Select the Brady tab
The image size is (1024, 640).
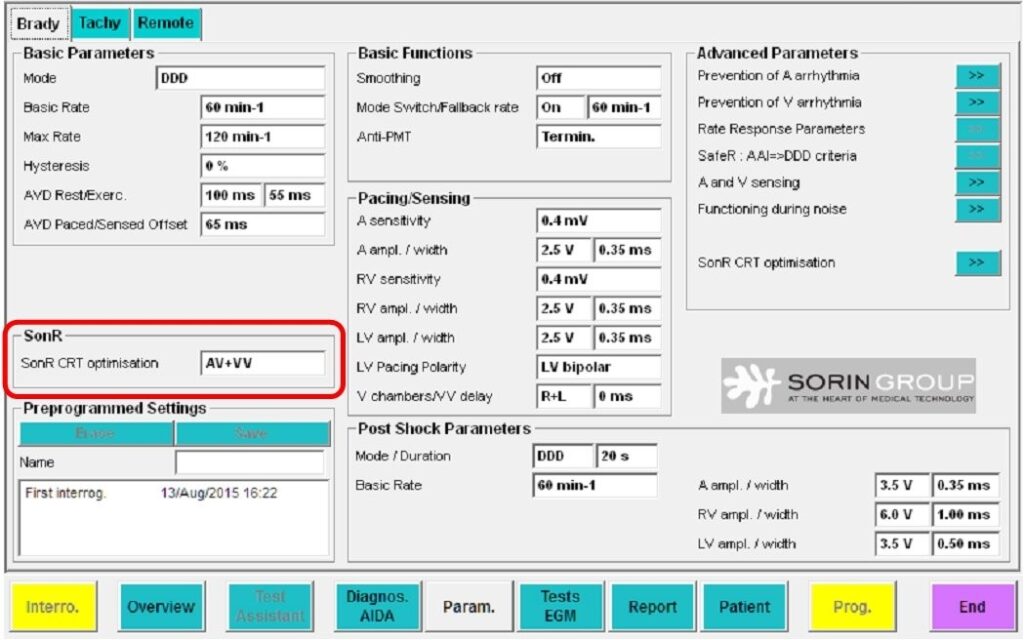tap(38, 23)
